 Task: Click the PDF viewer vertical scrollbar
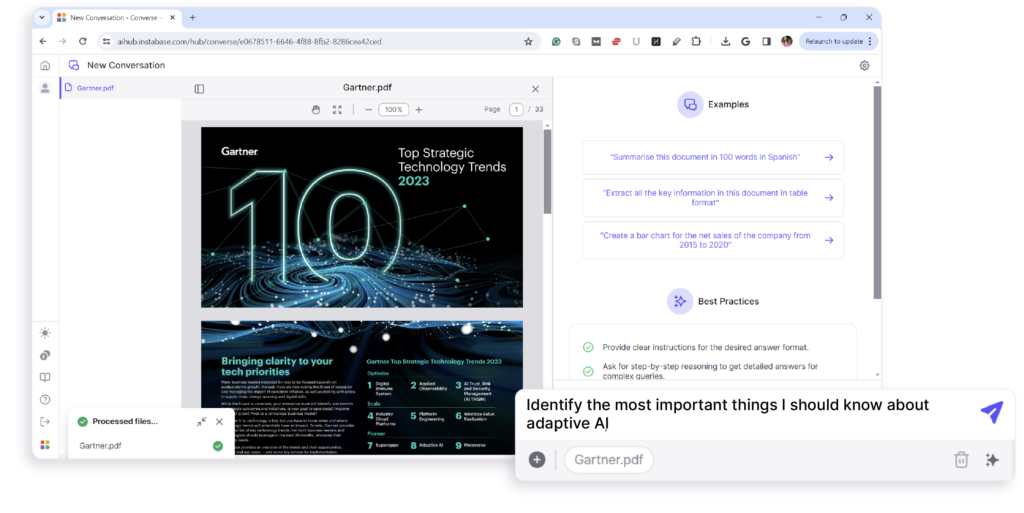click(x=547, y=172)
